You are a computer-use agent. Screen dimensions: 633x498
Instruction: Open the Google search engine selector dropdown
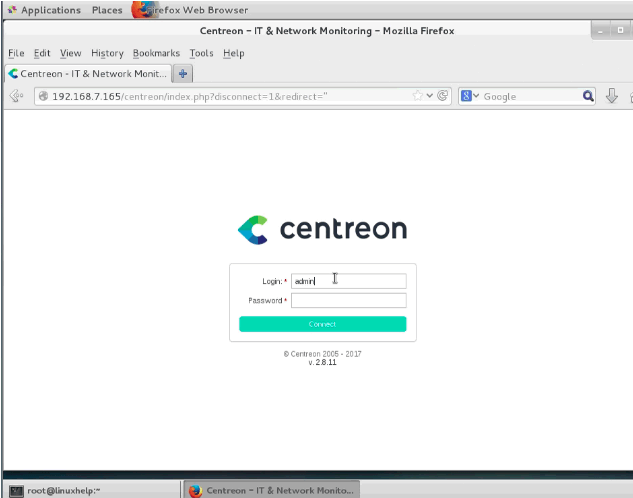tap(470, 96)
